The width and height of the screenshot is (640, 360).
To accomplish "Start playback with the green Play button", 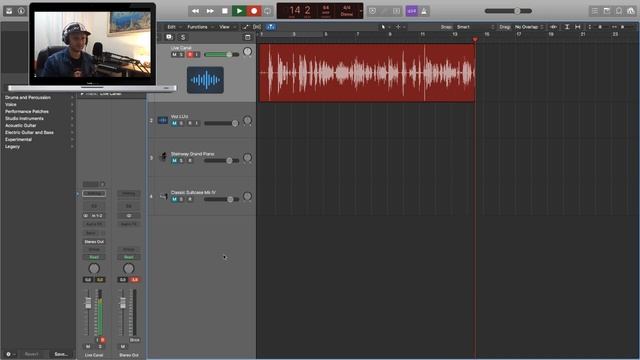I will coord(239,11).
